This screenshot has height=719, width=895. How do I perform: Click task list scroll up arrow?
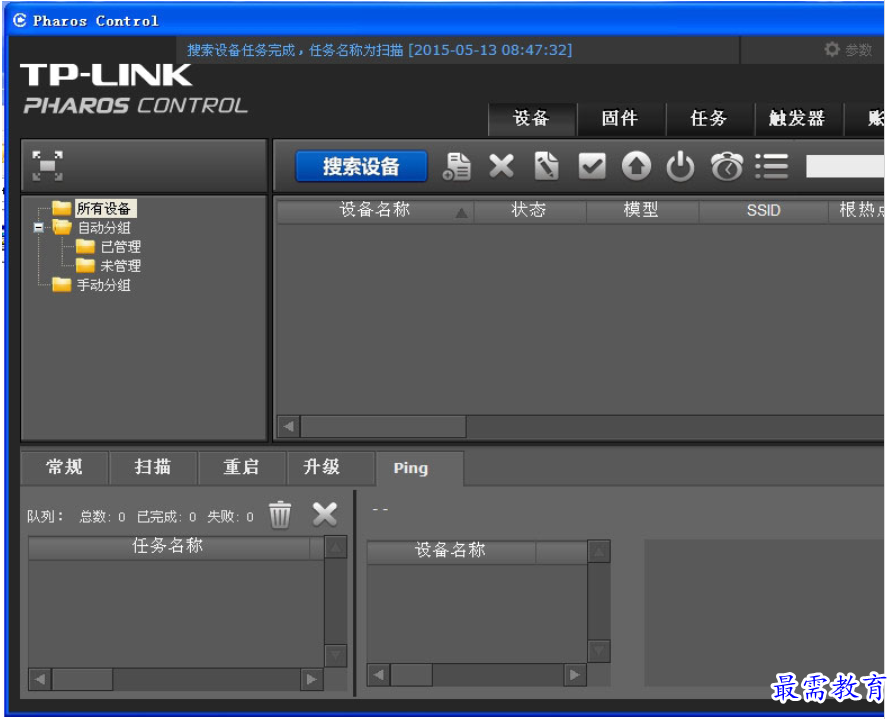pos(336,548)
